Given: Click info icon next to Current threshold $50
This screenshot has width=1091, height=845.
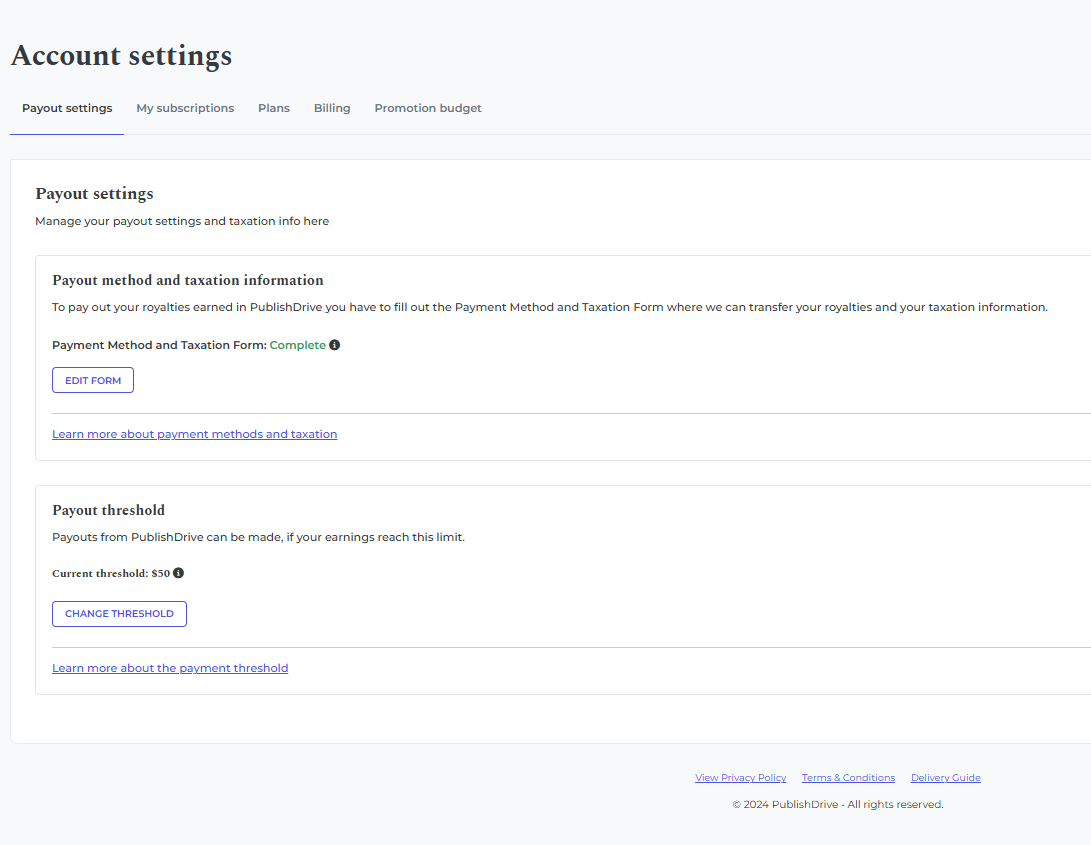Looking at the screenshot, I should [x=179, y=573].
